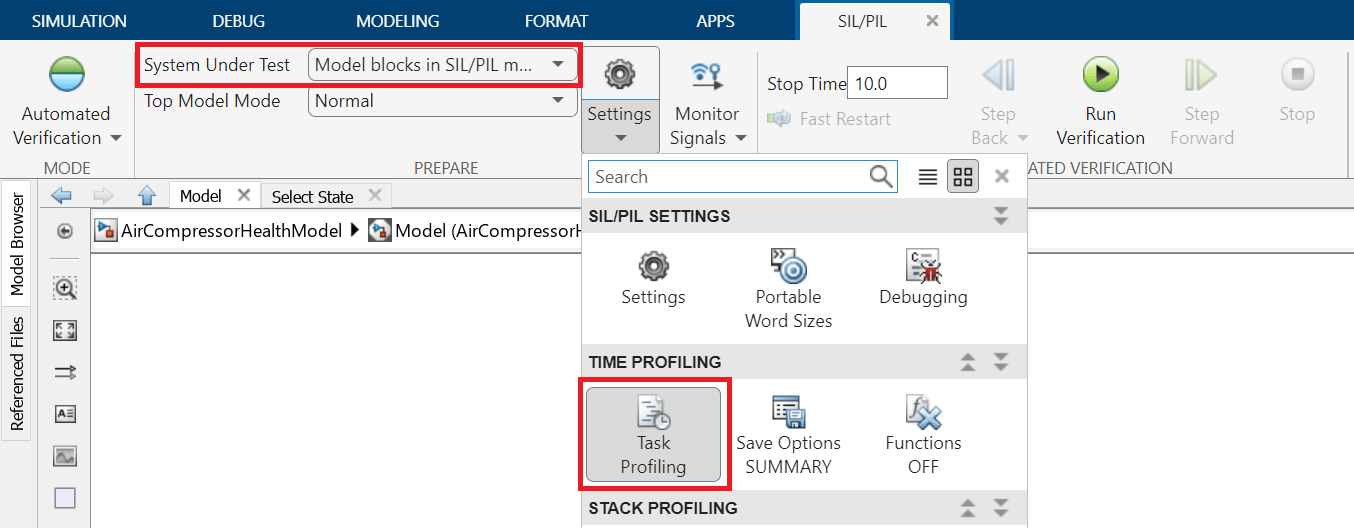Viewport: 1354px width, 528px height.
Task: Click the settings gallery Search box
Action: 730,177
